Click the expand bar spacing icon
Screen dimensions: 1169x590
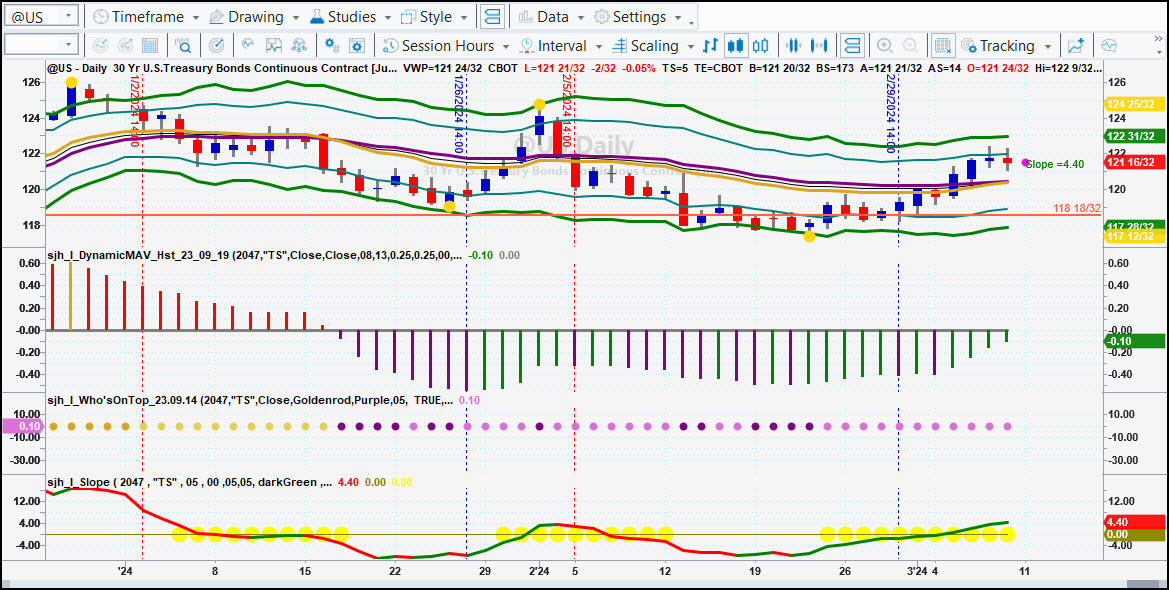tap(819, 45)
